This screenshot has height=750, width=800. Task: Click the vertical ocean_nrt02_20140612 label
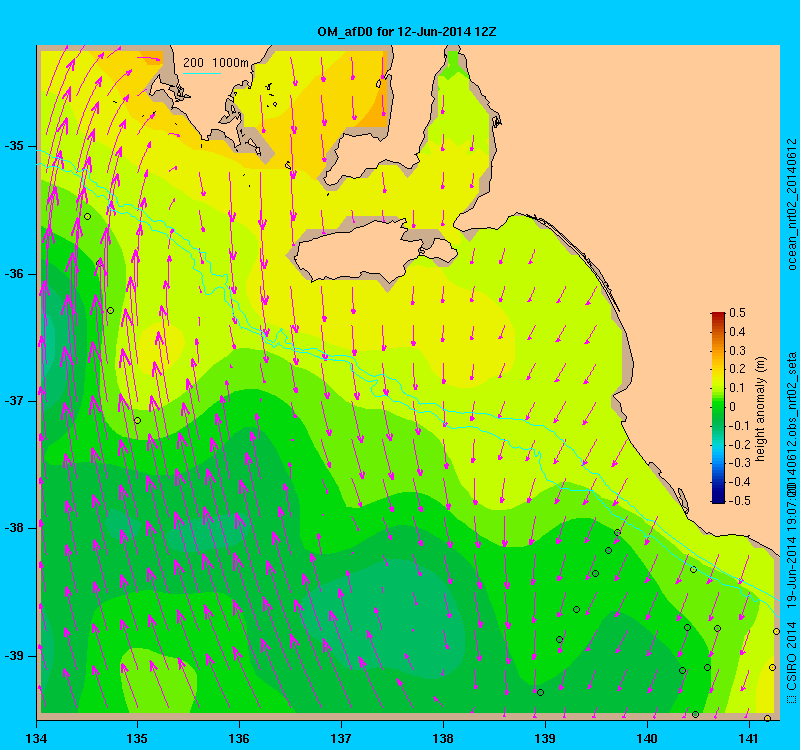[791, 204]
